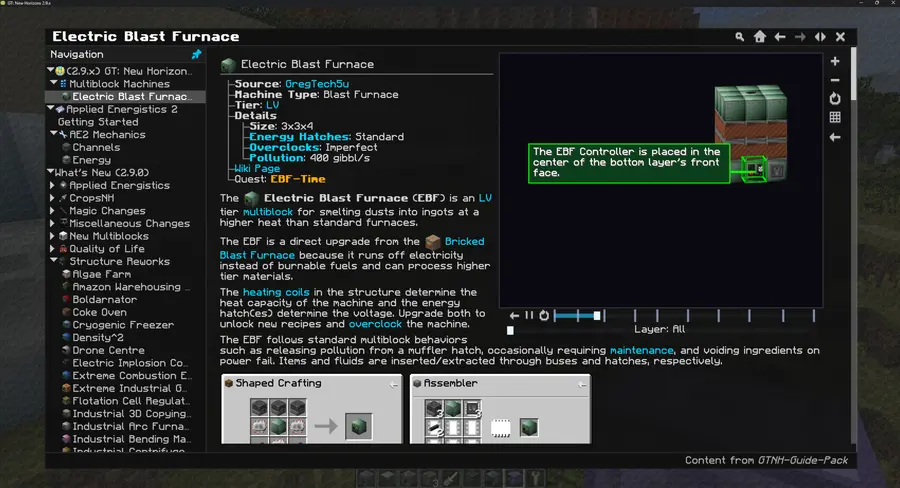This screenshot has height=488, width=900.
Task: Collapse the (2.9.x) GT: New Horizons root node
Action: (51, 71)
